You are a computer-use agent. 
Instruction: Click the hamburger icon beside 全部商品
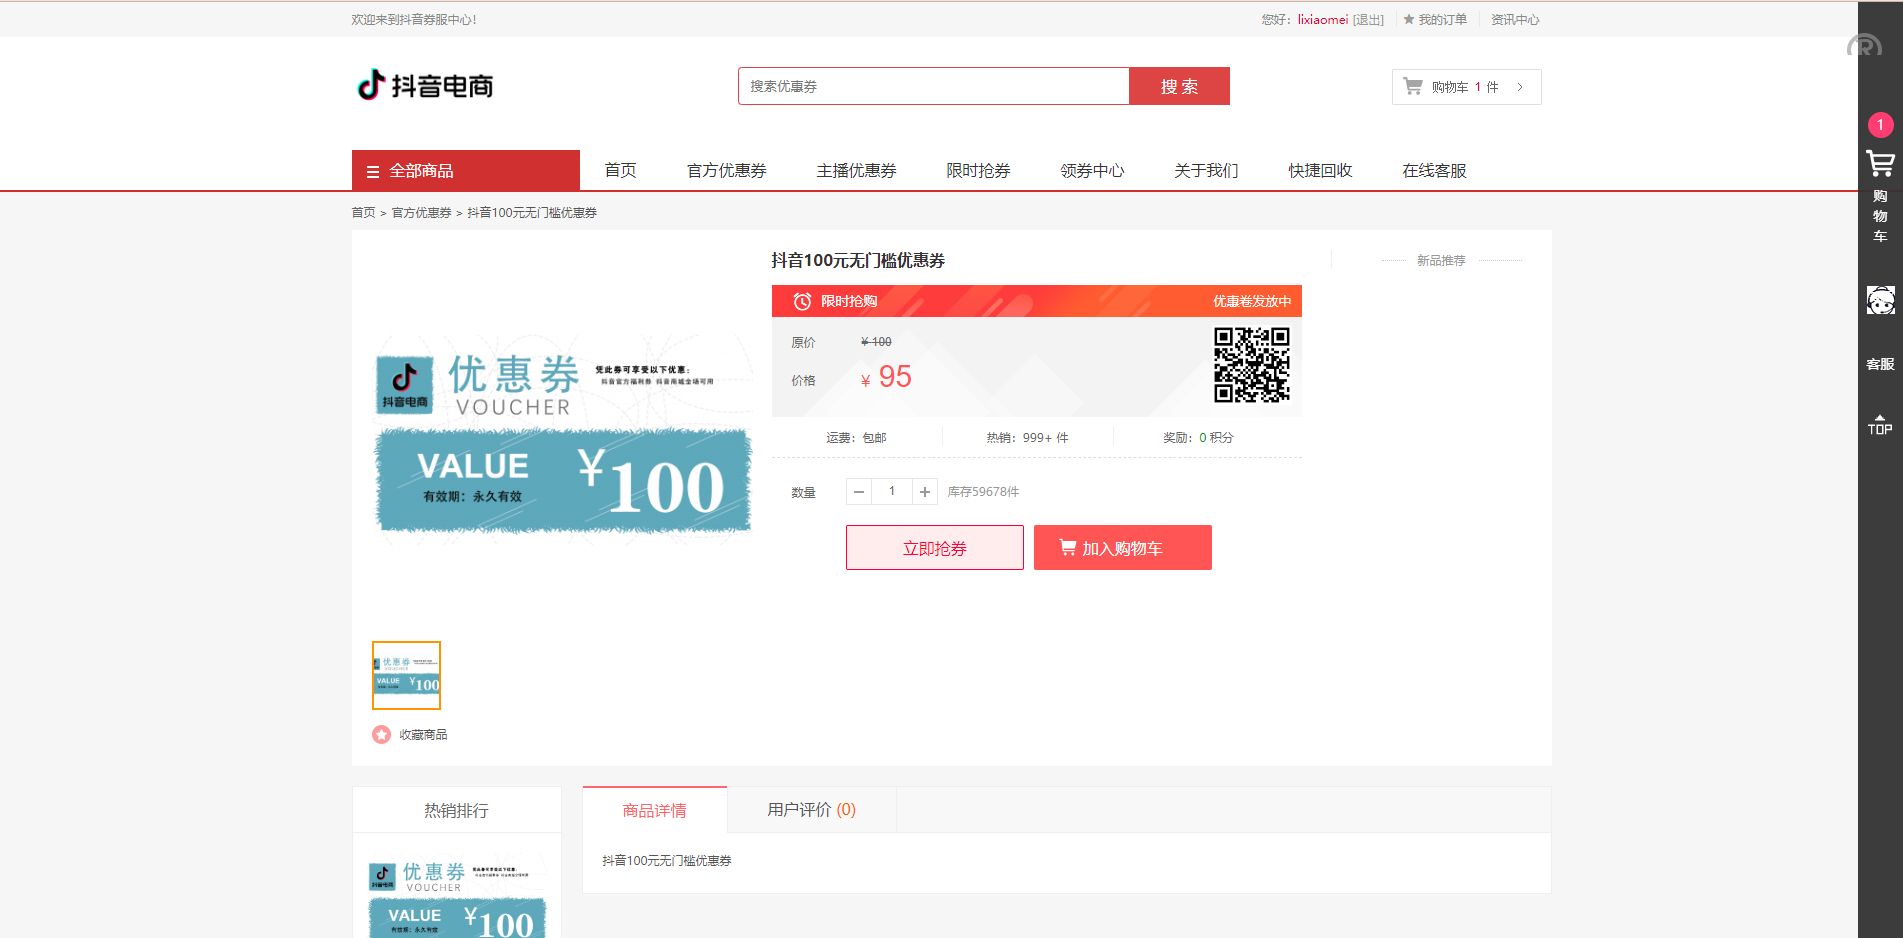point(371,170)
